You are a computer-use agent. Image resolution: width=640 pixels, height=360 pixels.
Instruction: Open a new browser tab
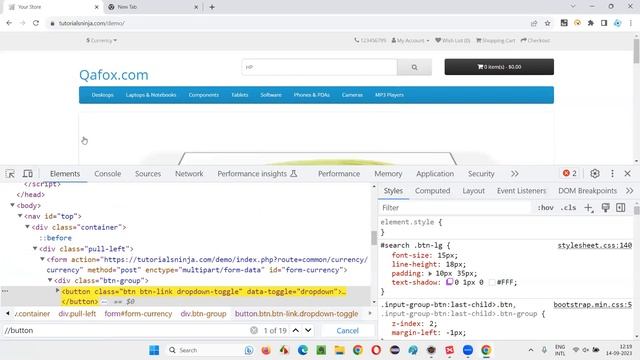(x=212, y=7)
